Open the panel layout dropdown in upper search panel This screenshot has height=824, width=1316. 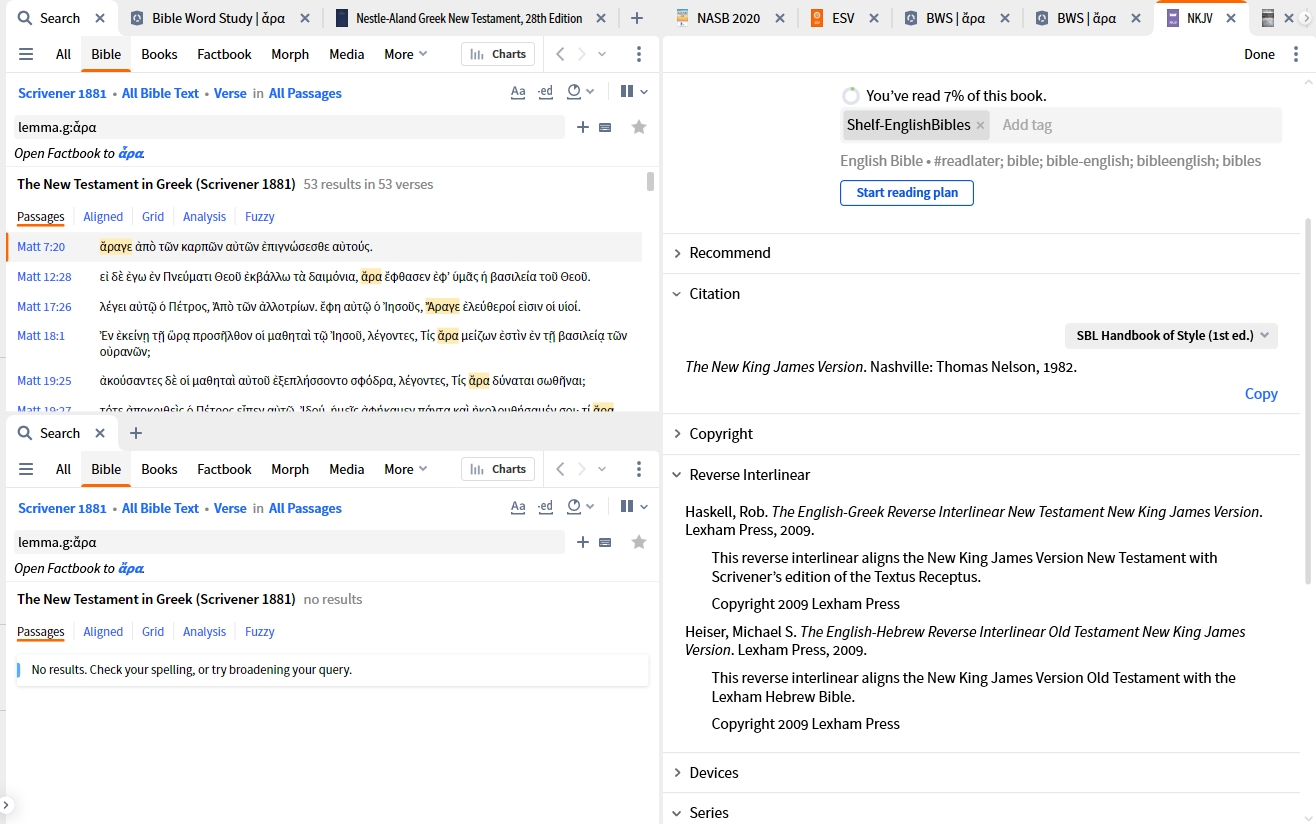coord(634,92)
